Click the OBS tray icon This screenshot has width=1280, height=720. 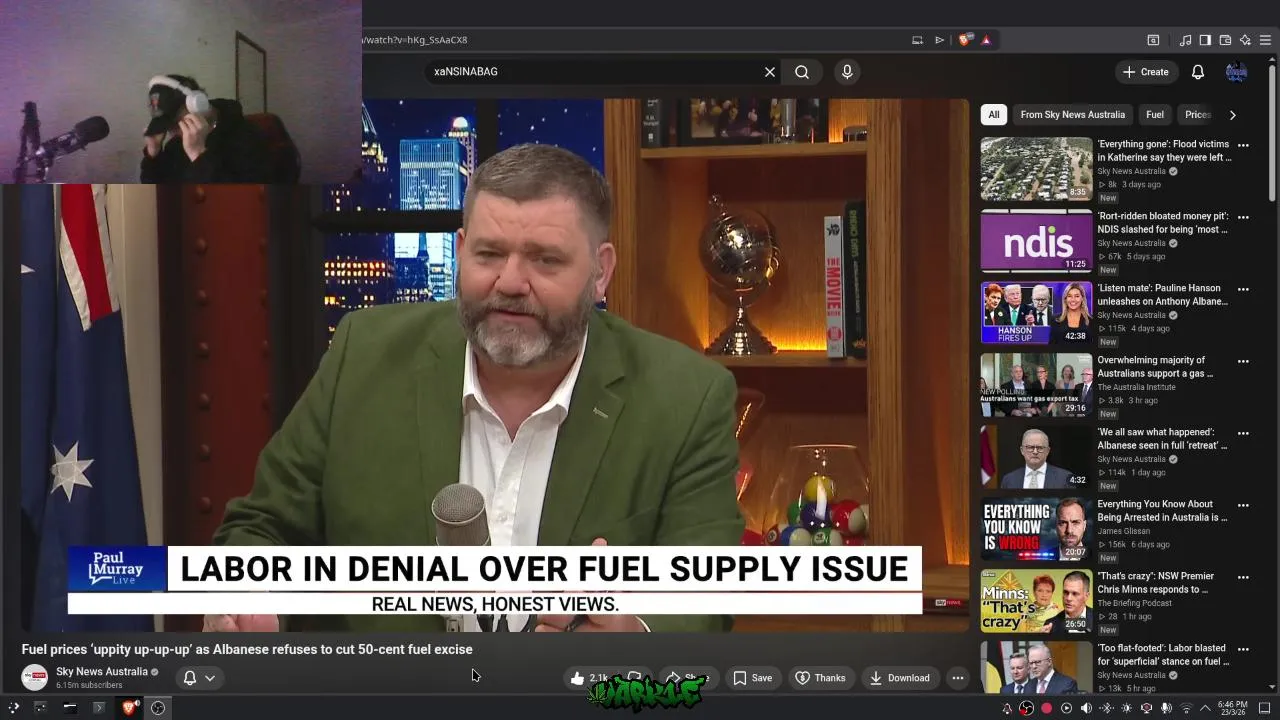pos(1026,708)
